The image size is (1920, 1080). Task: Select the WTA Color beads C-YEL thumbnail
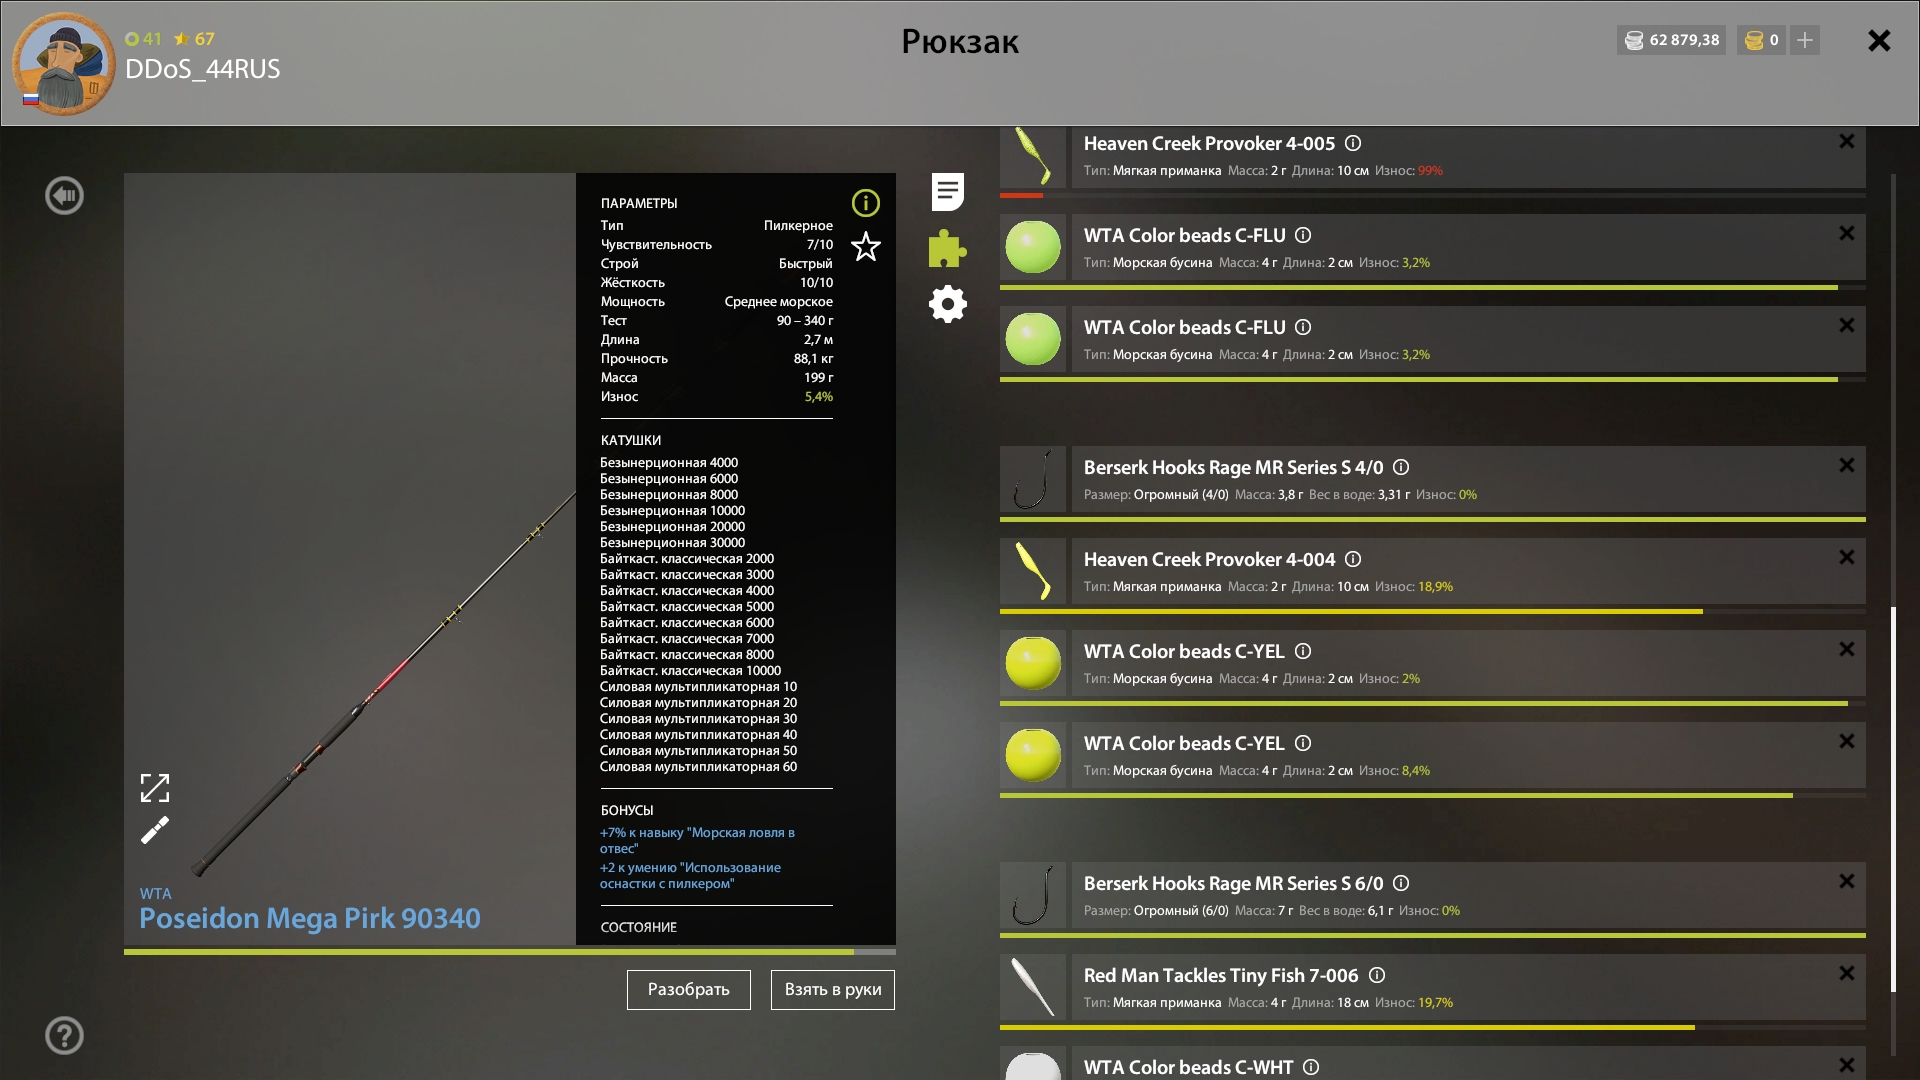[1033, 663]
